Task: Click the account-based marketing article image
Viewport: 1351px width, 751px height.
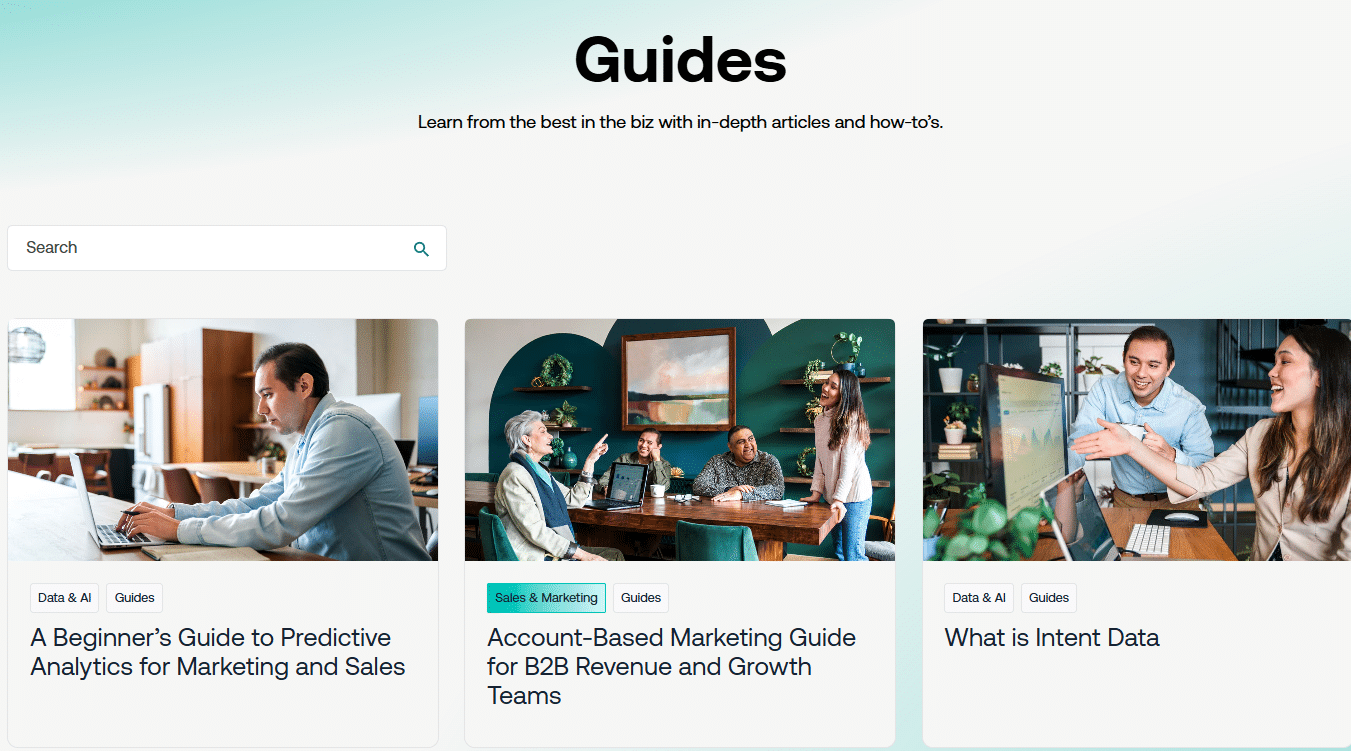Action: tap(679, 439)
